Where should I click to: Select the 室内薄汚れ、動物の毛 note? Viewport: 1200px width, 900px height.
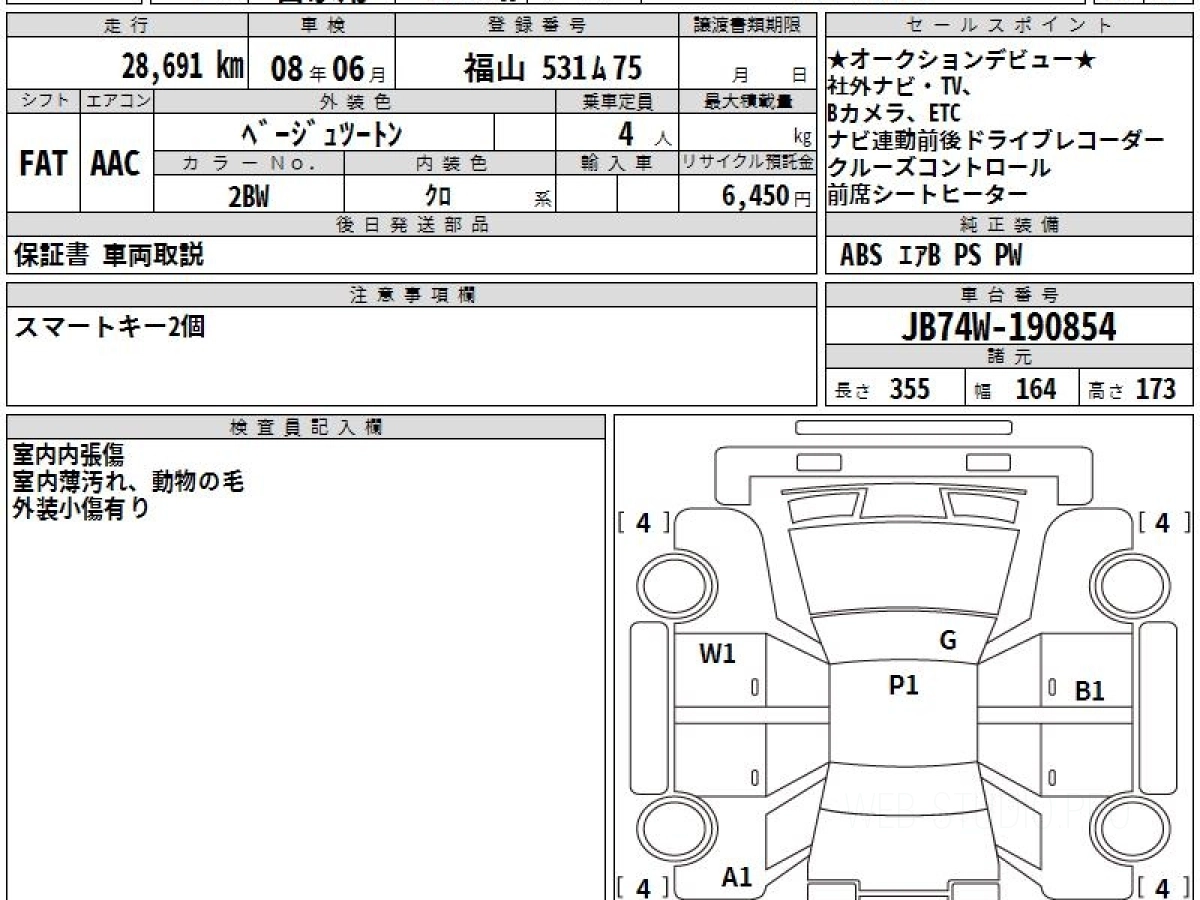coord(128,482)
